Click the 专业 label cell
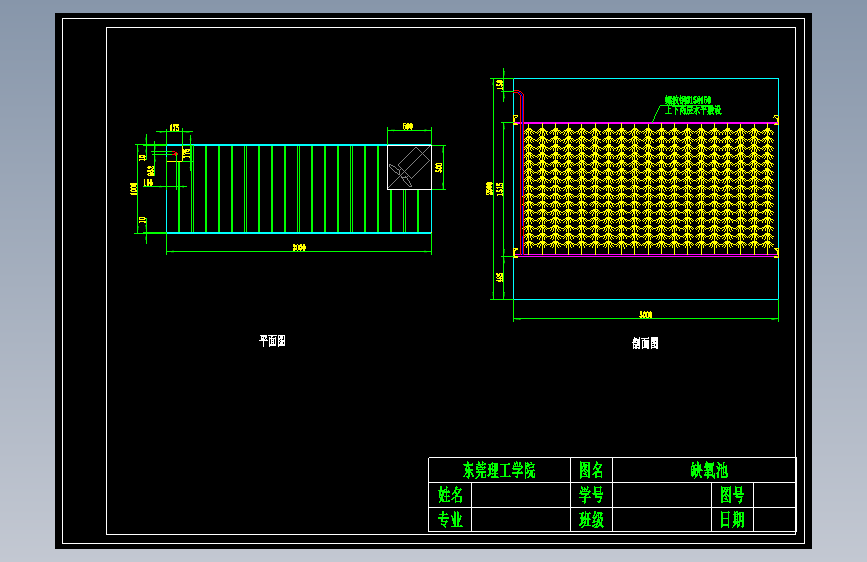 450,519
